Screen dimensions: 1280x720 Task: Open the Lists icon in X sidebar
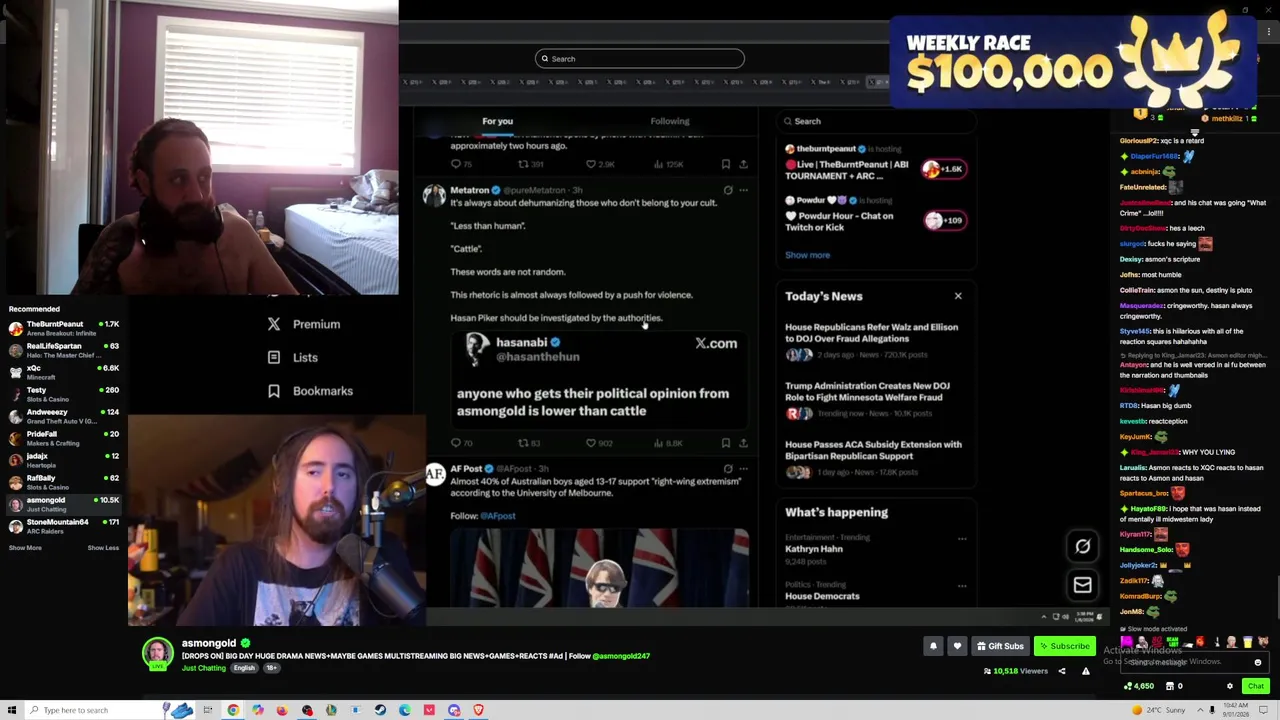tap(274, 357)
